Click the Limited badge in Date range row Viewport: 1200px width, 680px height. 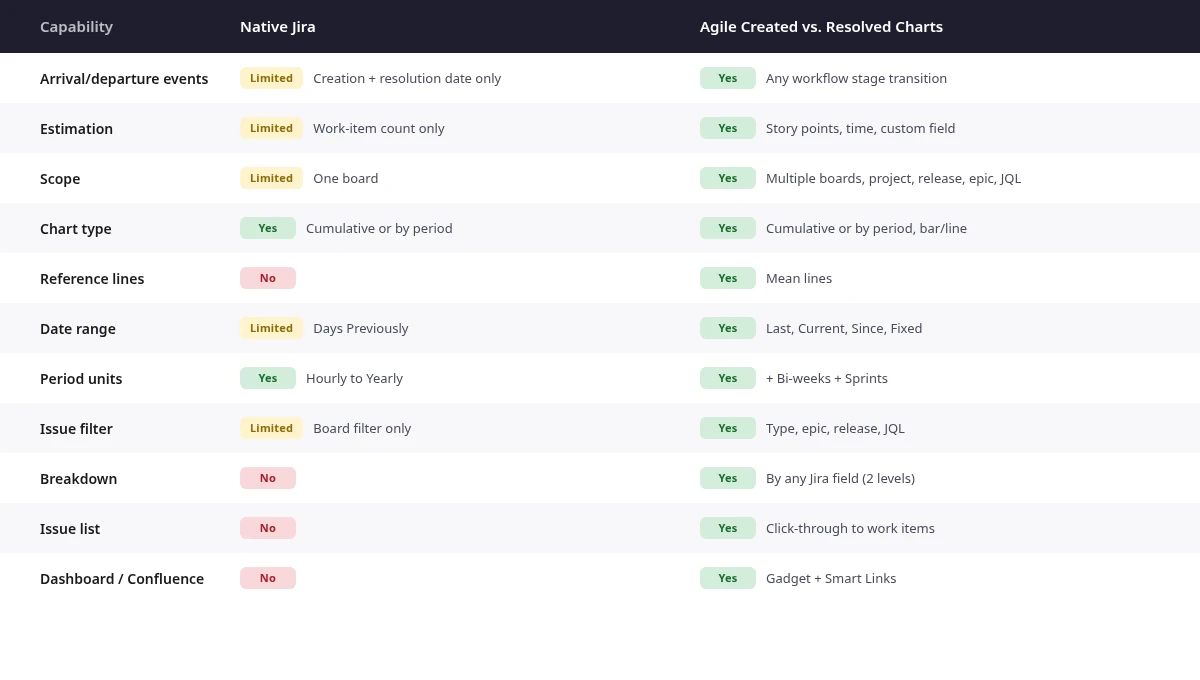coord(271,328)
